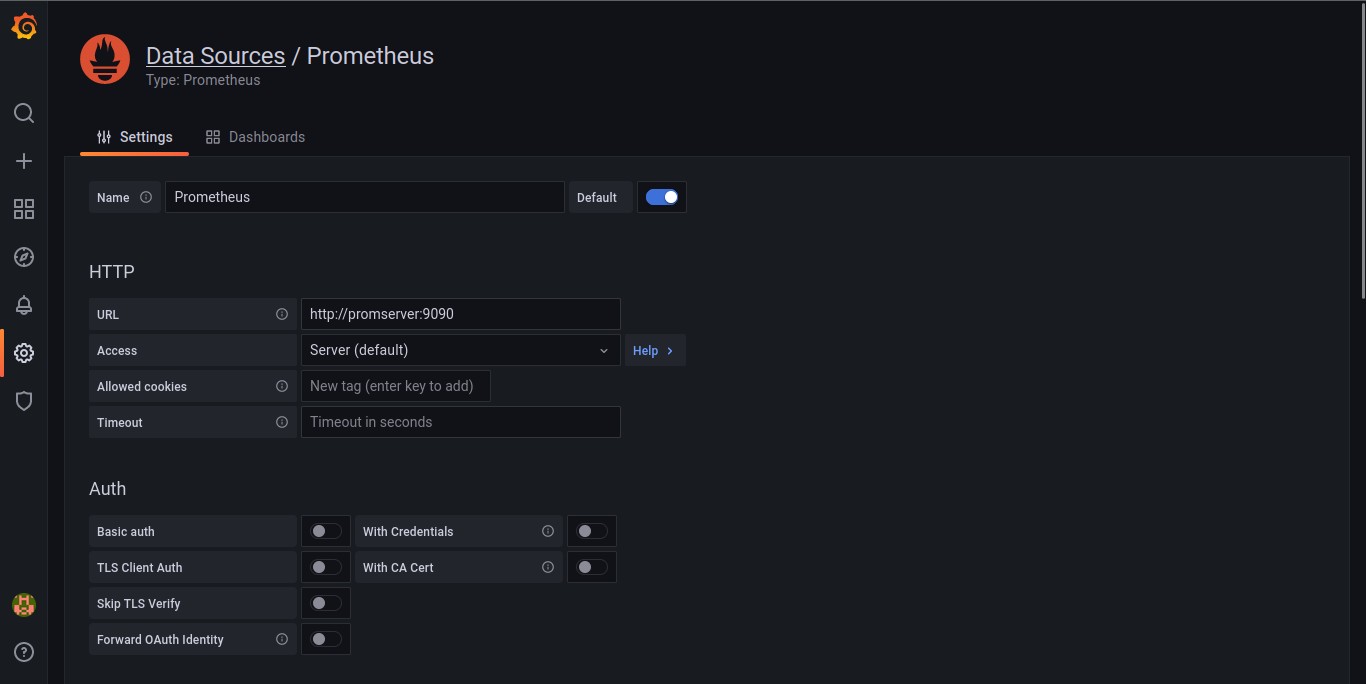Click the info icon for Forward OAuth Identity
Image resolution: width=1366 pixels, height=684 pixels.
click(282, 639)
